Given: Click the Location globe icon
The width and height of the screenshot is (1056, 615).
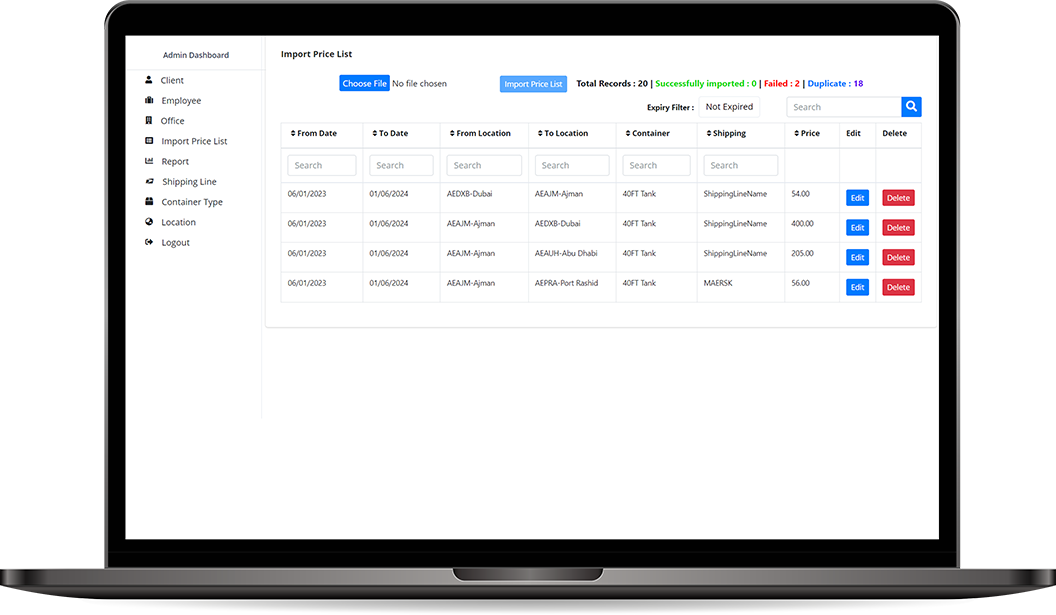Looking at the screenshot, I should (x=149, y=221).
